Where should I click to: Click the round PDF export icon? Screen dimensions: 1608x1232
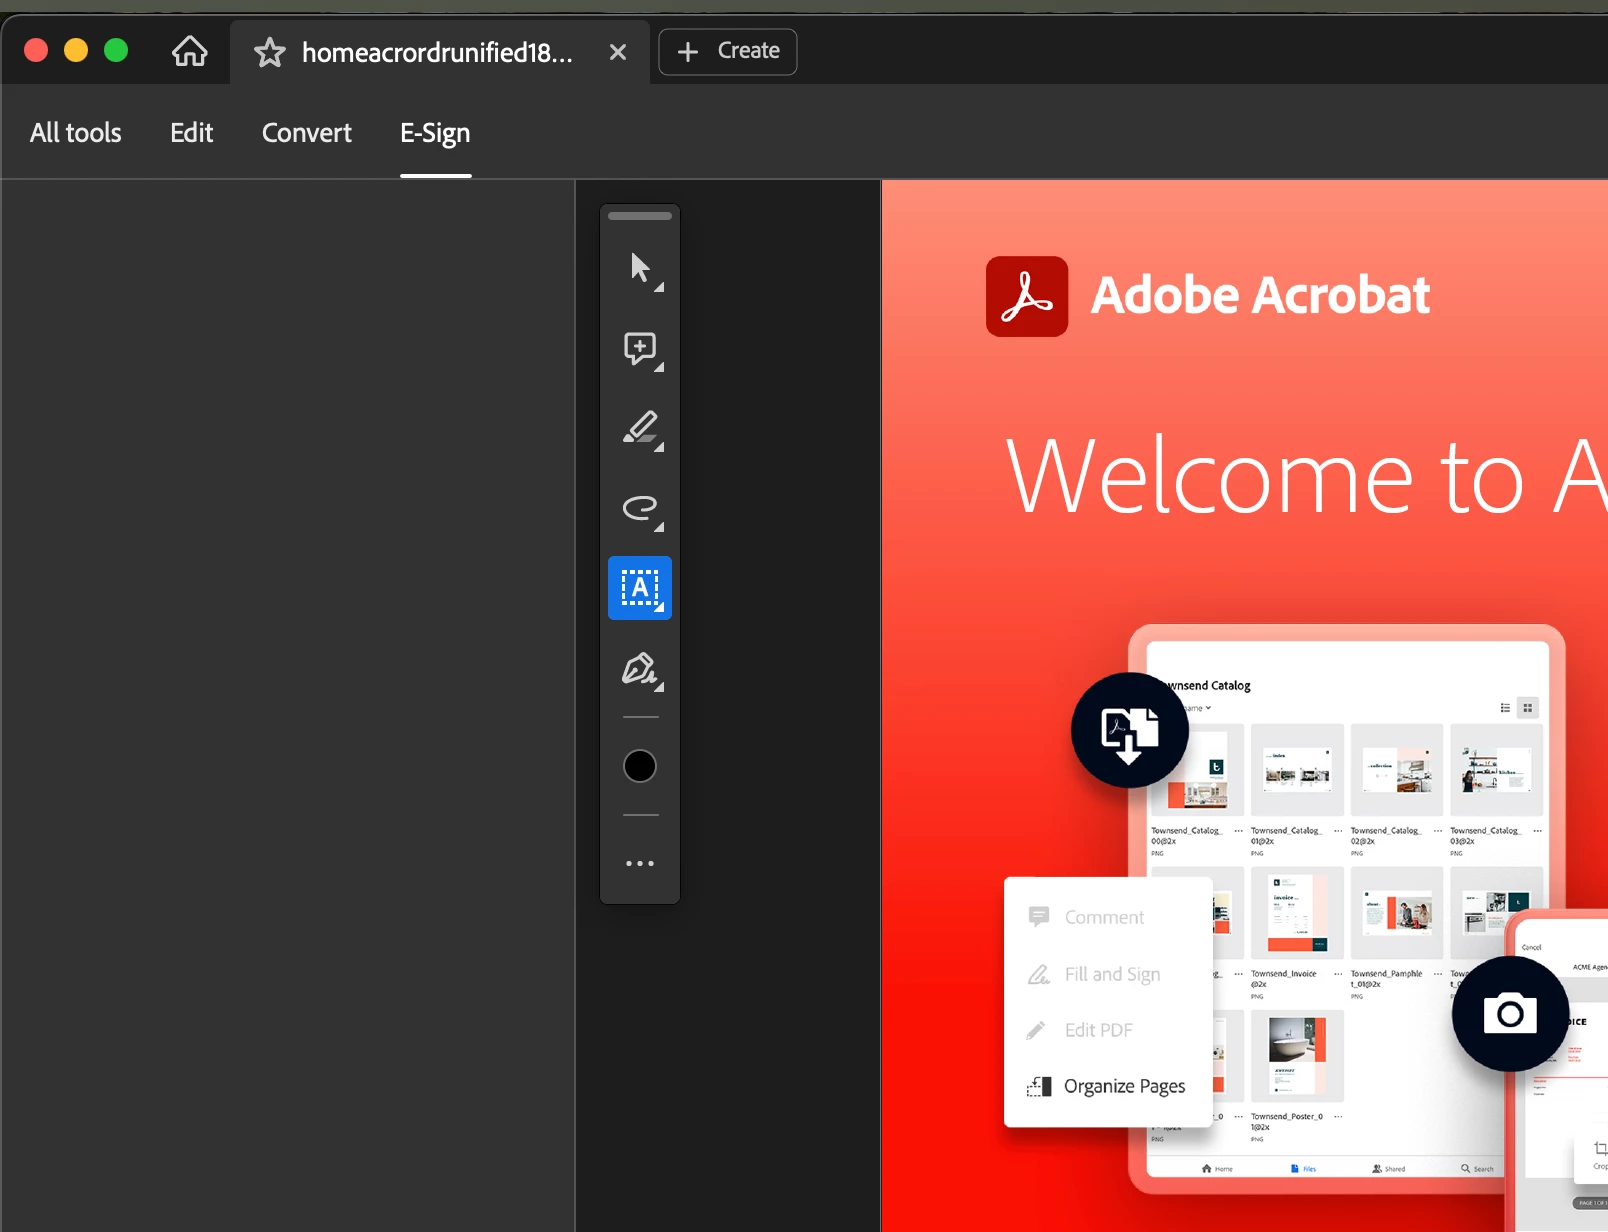[1130, 730]
